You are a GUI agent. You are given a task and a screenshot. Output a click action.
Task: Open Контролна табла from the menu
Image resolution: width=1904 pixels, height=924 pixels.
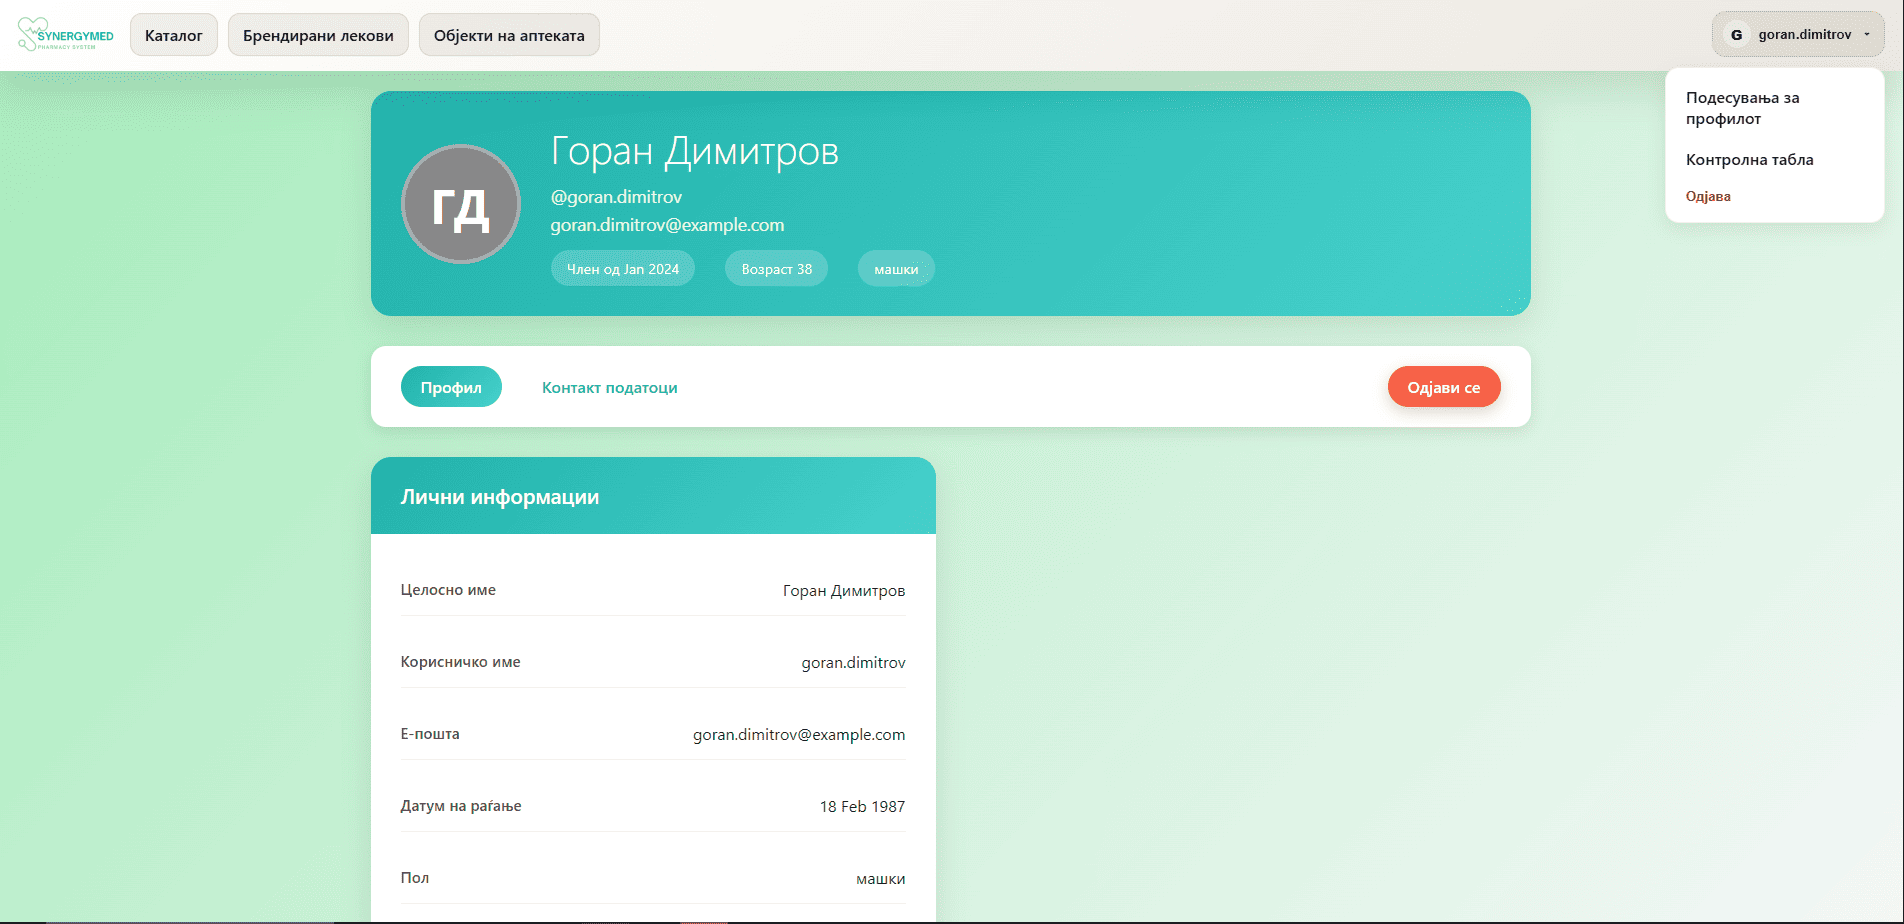coord(1749,160)
